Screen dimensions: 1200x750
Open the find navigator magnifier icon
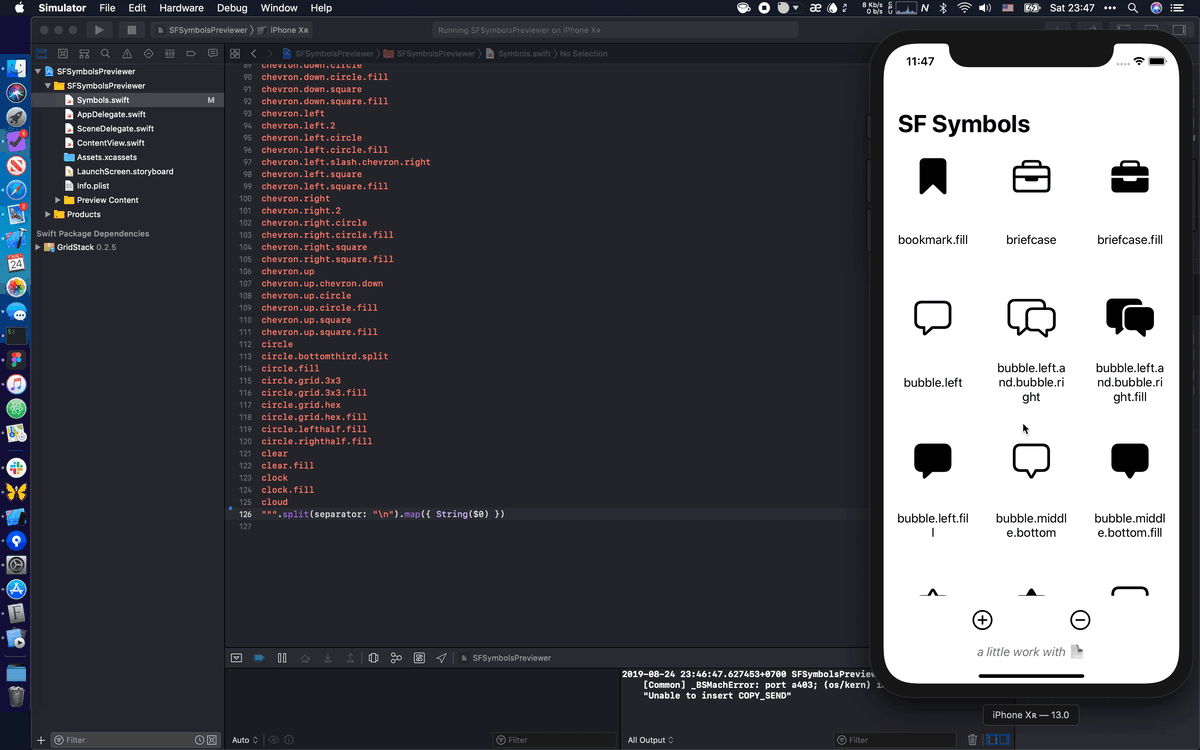(x=106, y=53)
